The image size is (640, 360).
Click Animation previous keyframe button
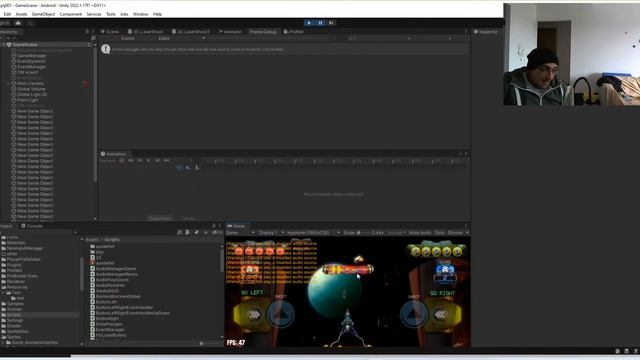pyautogui.click(x=140, y=160)
